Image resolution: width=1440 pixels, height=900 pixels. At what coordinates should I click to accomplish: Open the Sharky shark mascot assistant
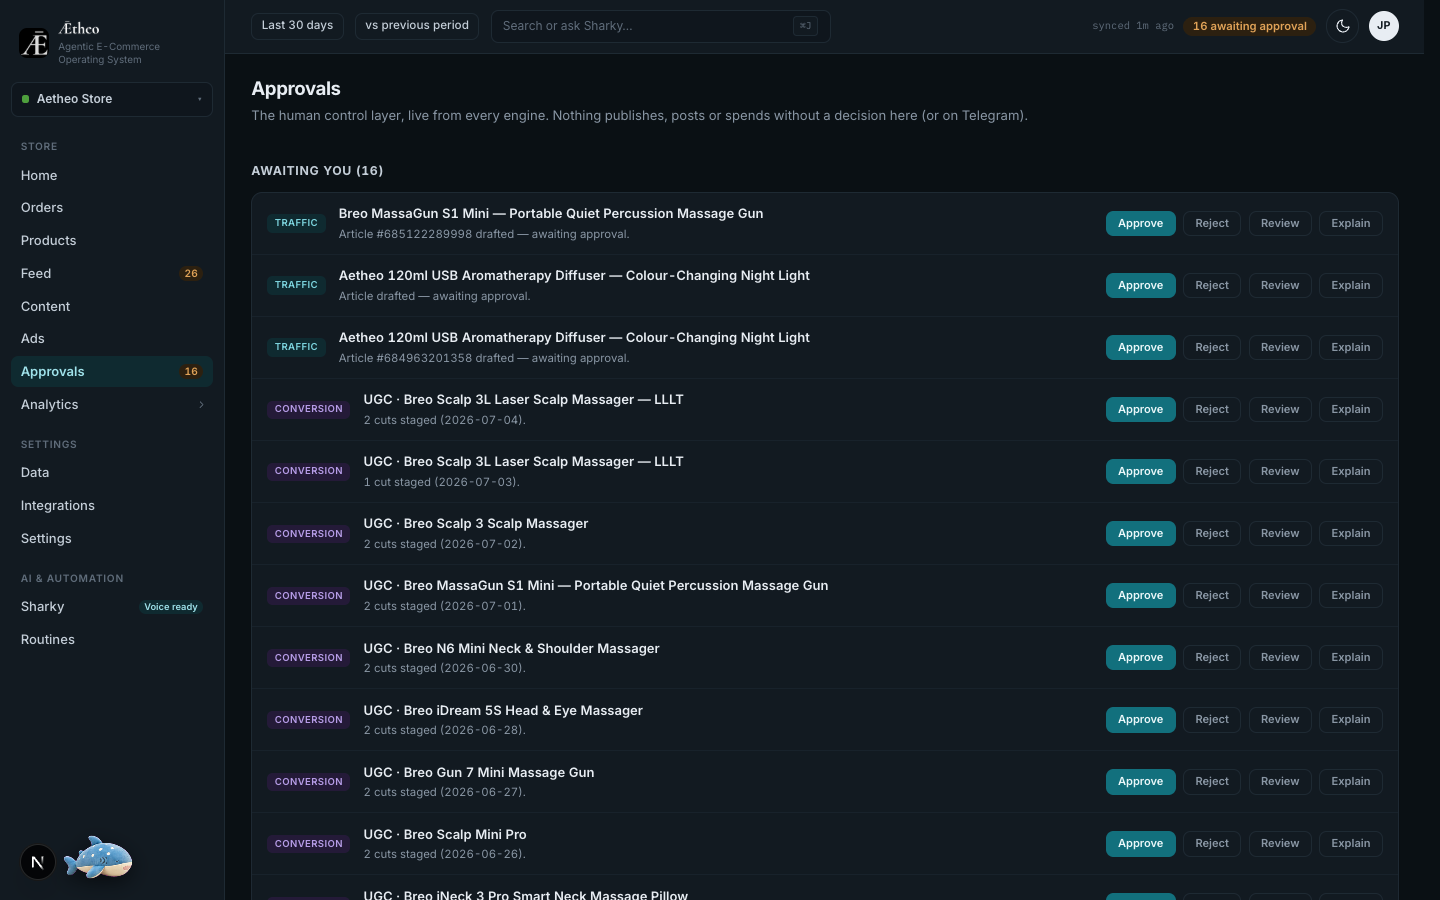[98, 858]
